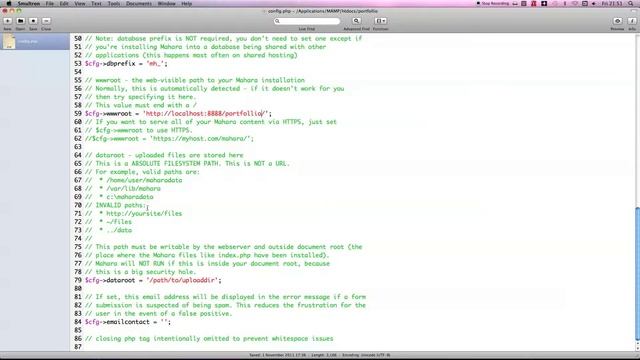Viewport: 640px width, 360px height.
Task: Click Stop Recording in the menu bar
Action: coord(493,3)
